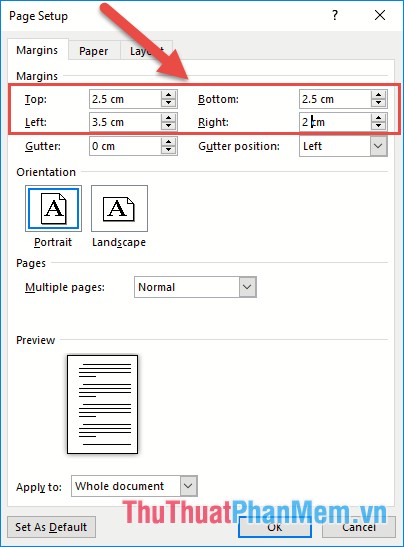This screenshot has height=547, width=404.
Task: Click the Right margin input field
Action: tap(335, 122)
